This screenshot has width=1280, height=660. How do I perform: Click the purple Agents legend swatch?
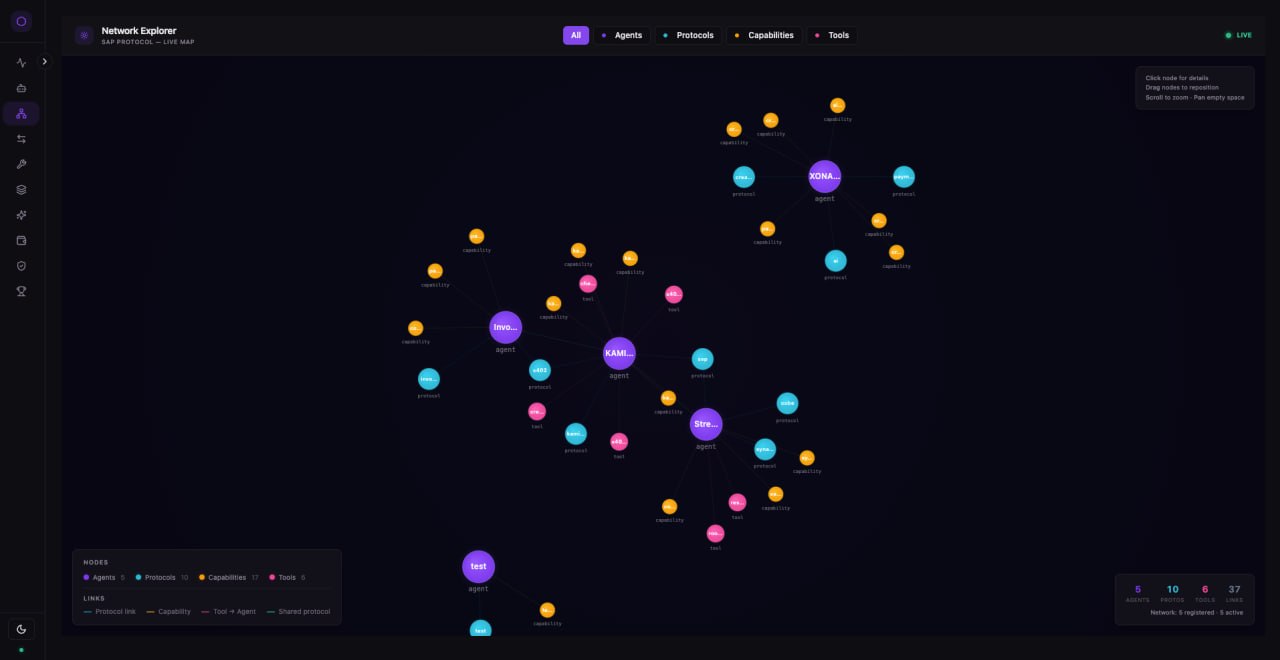pyautogui.click(x=86, y=577)
